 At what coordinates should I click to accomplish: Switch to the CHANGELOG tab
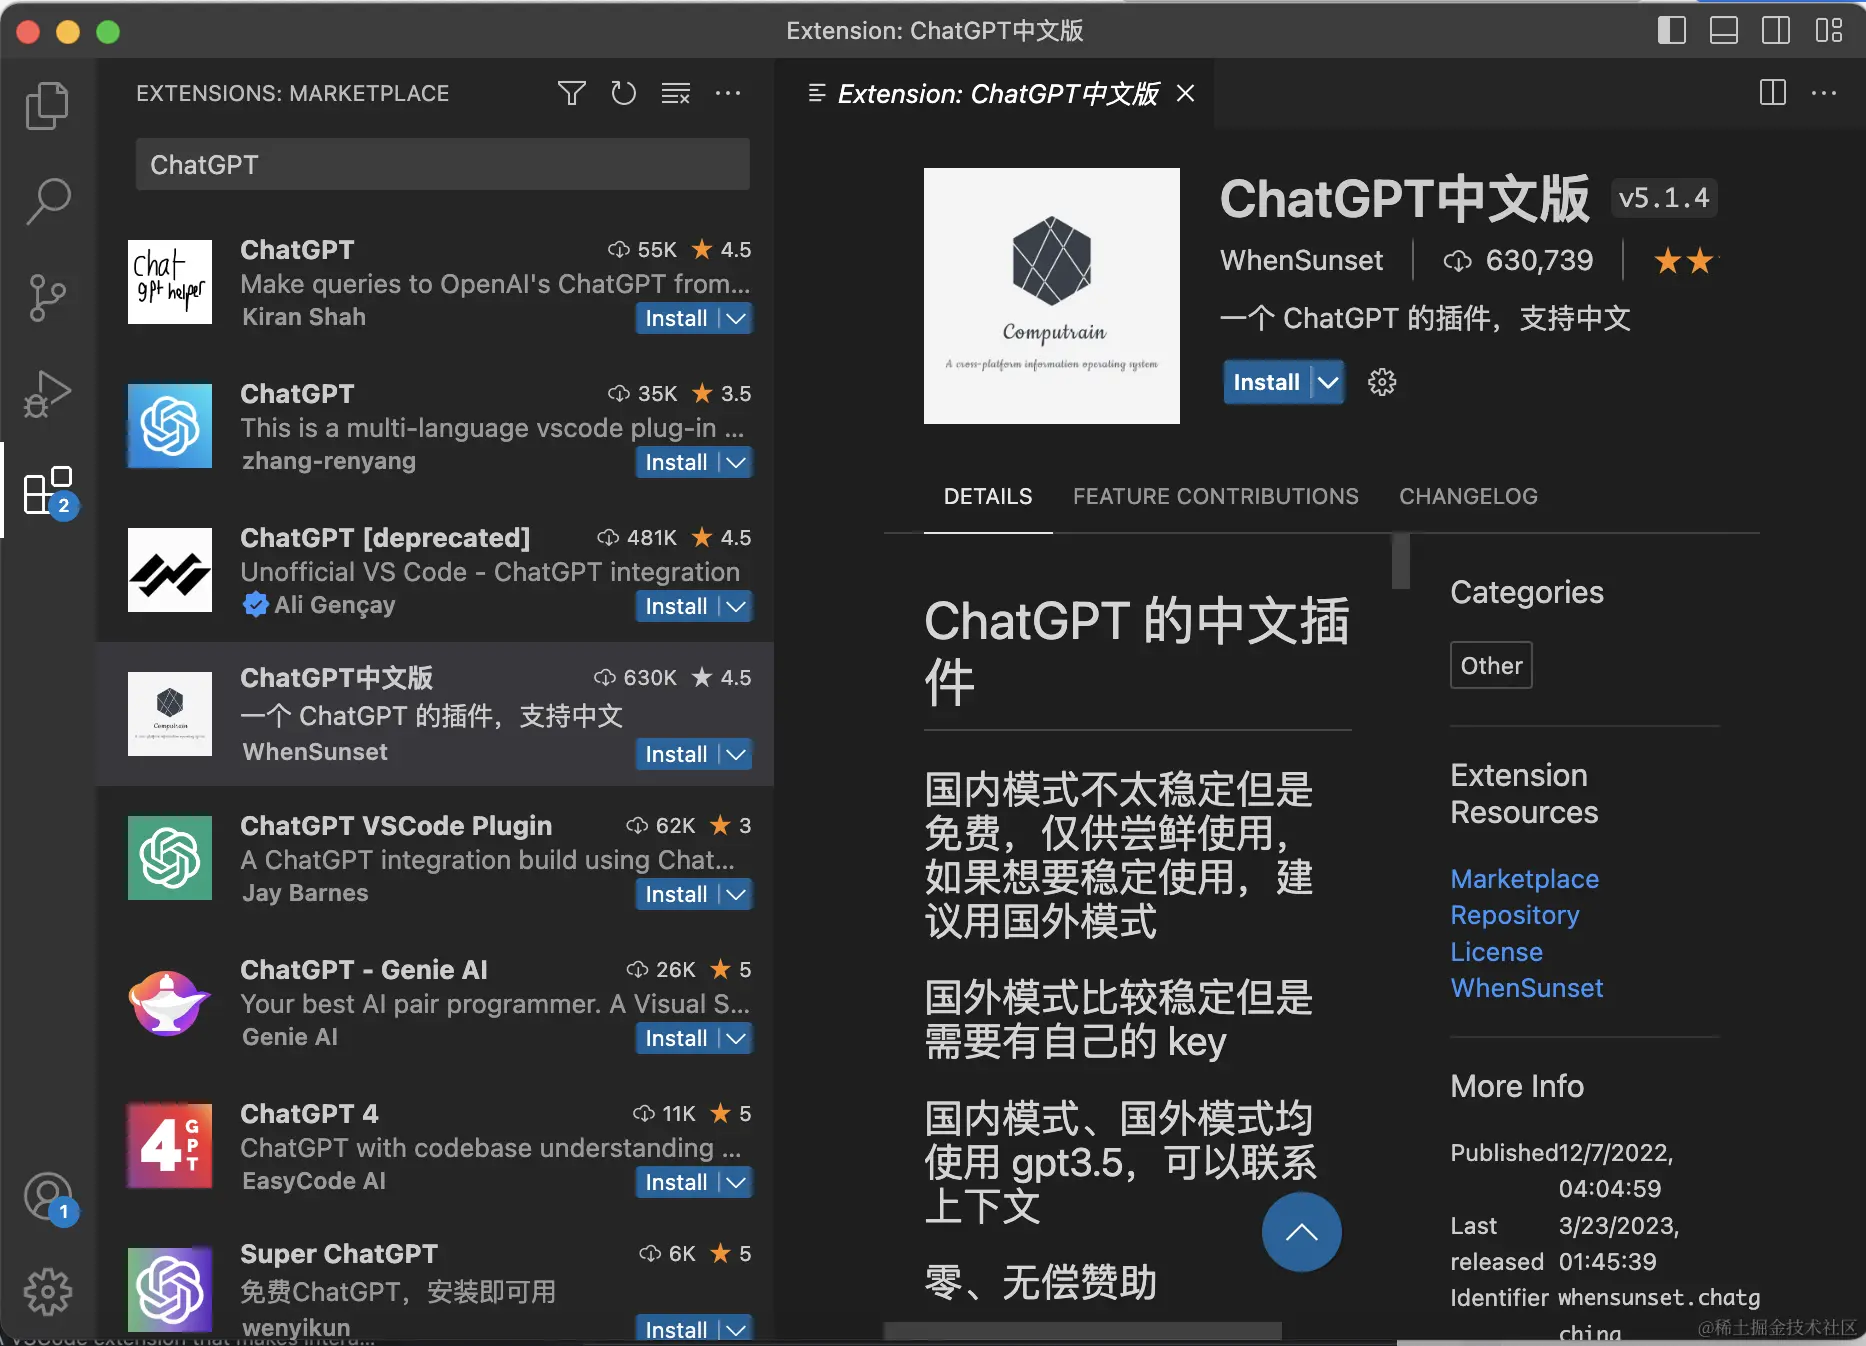[1468, 497]
